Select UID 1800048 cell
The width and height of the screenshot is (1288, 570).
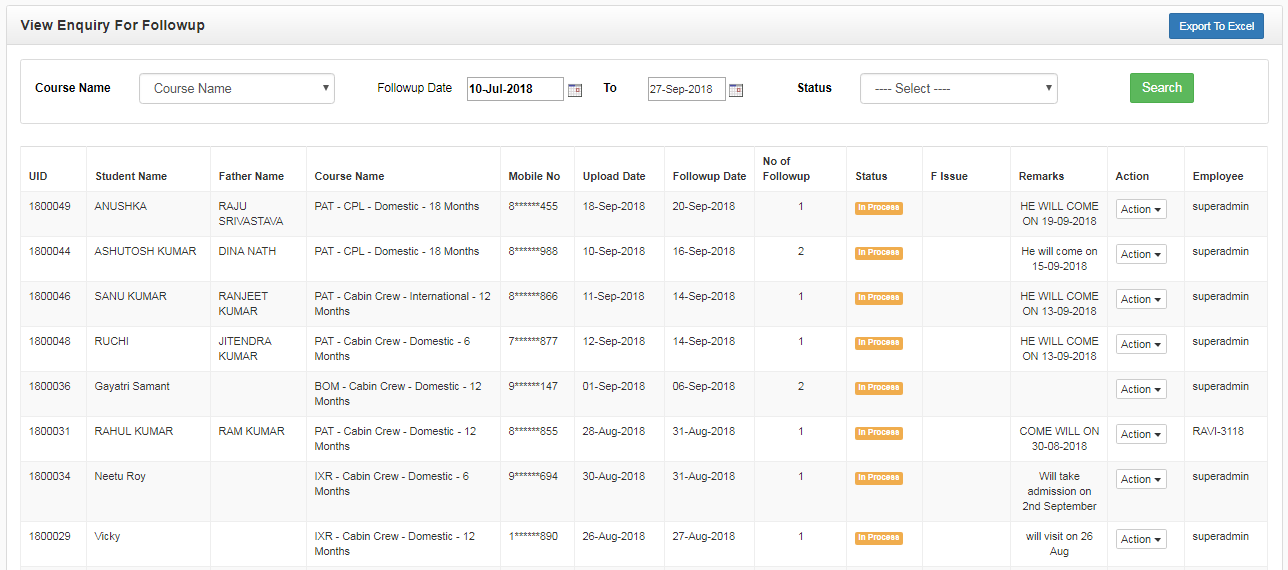[50, 341]
